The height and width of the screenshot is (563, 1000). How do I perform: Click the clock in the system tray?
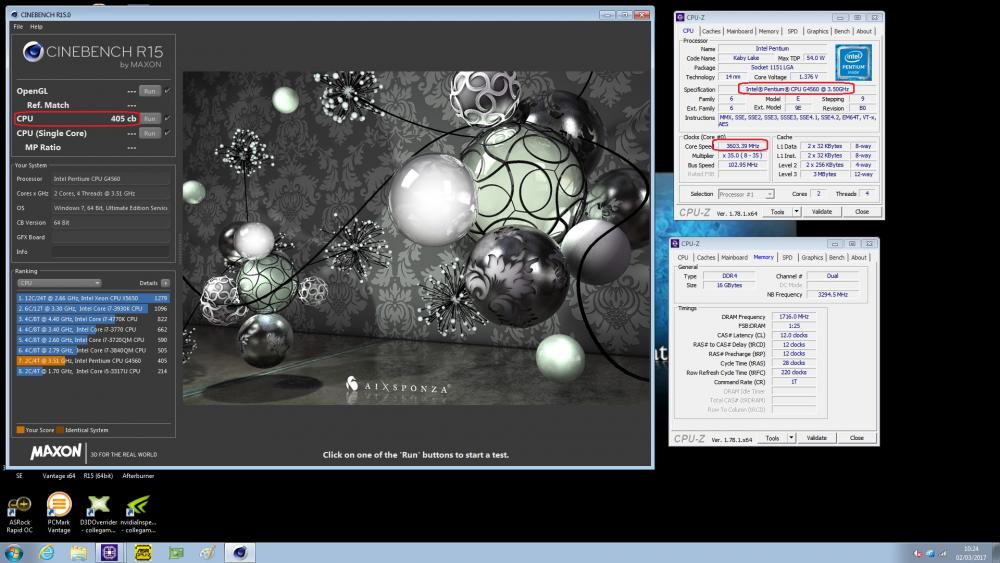click(x=971, y=553)
